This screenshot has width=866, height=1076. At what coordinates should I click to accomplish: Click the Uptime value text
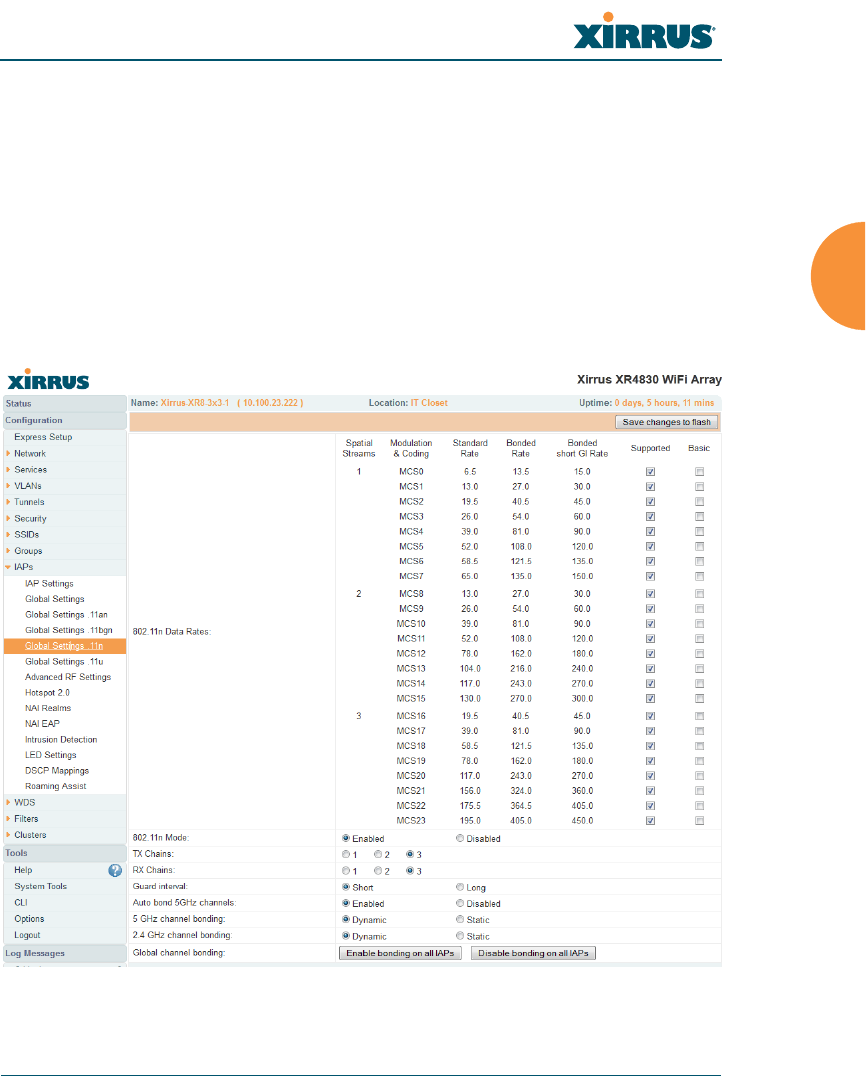click(x=664, y=403)
